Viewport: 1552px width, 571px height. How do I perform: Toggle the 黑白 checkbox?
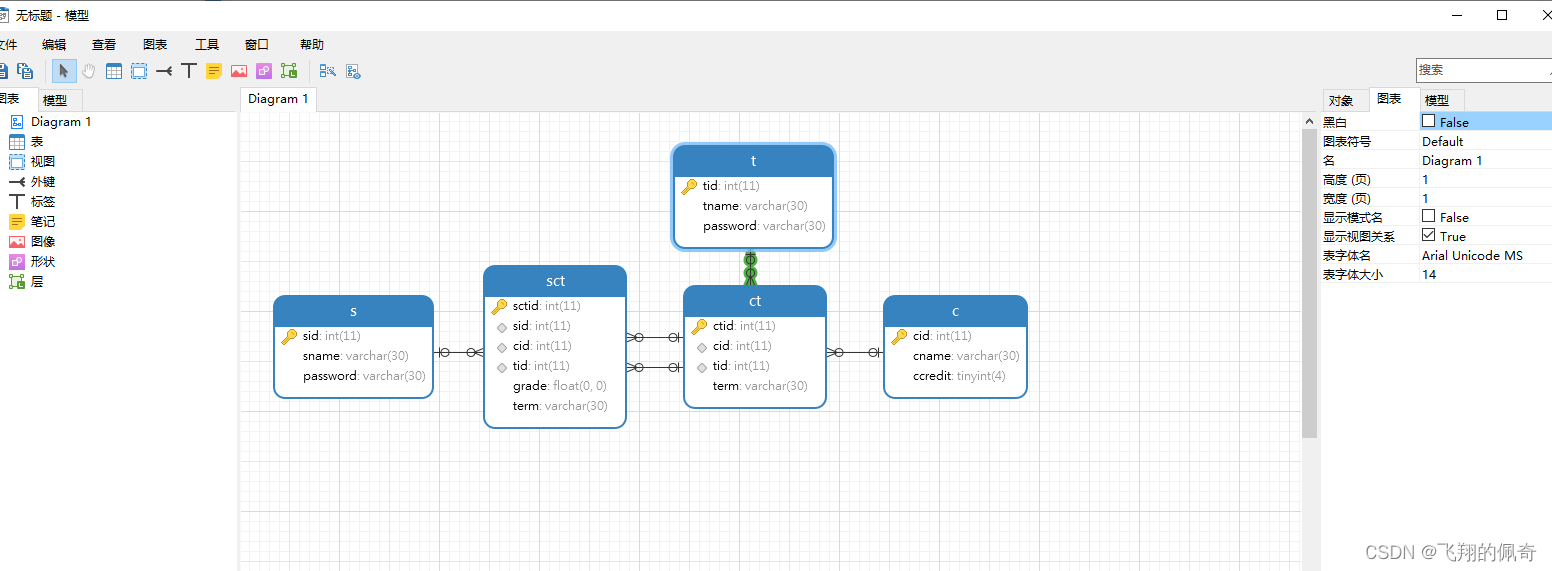pyautogui.click(x=1429, y=121)
